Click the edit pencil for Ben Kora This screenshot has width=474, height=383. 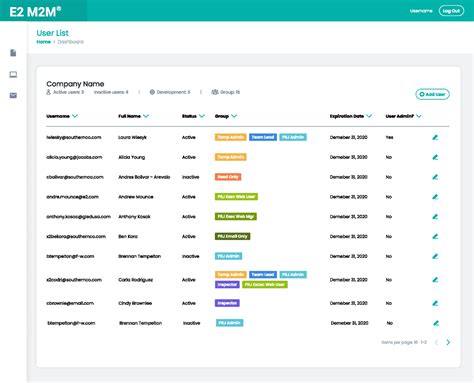pyautogui.click(x=435, y=236)
